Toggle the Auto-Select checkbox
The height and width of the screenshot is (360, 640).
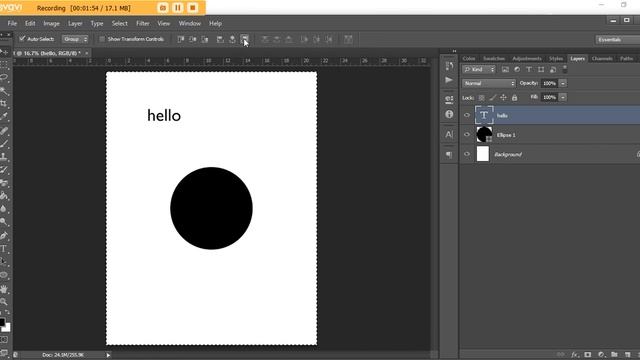point(22,39)
